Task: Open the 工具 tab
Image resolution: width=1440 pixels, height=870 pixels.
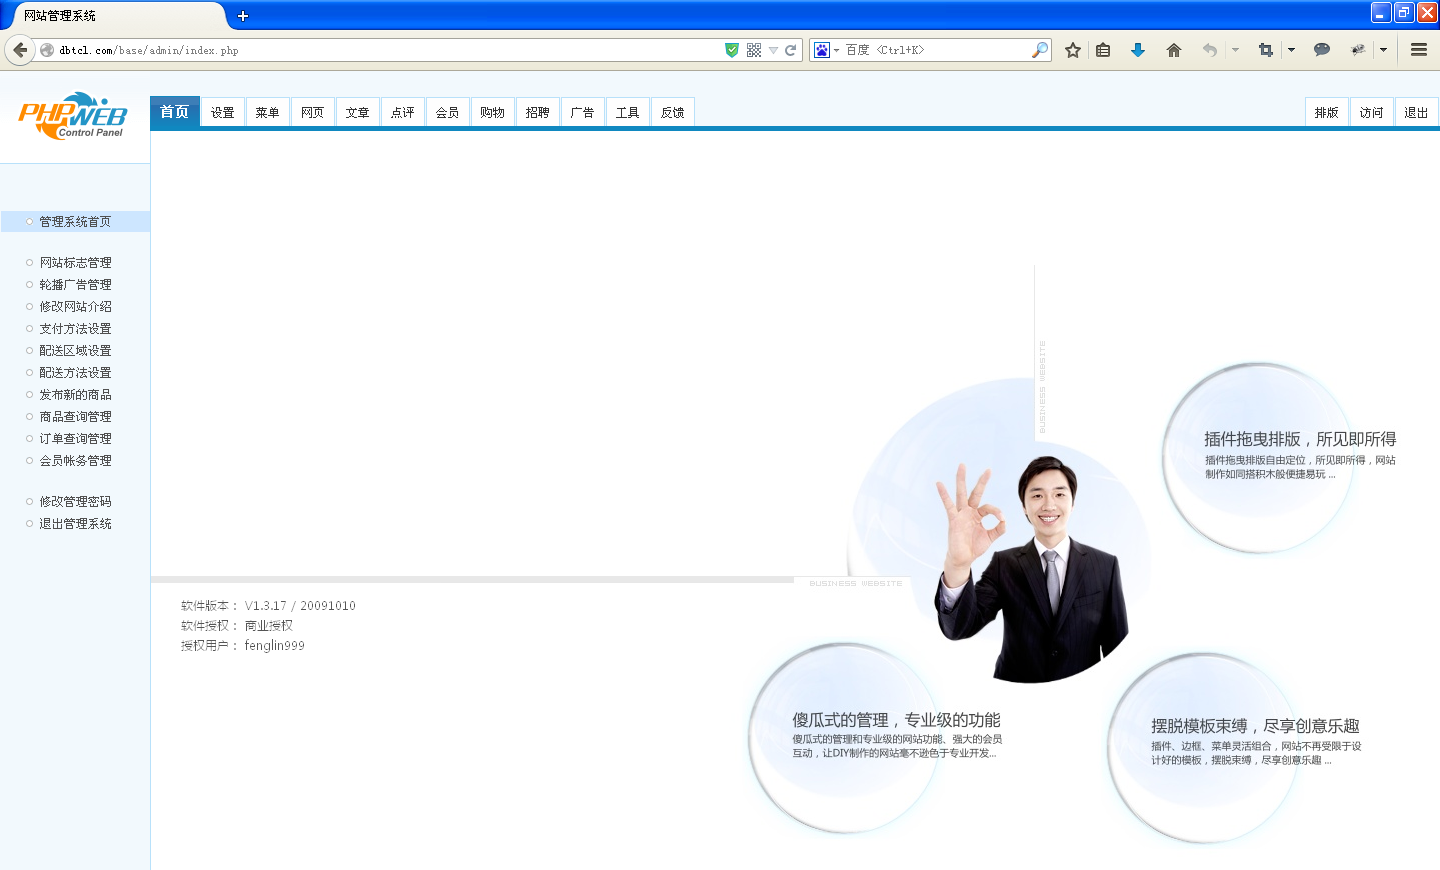Action: (628, 112)
